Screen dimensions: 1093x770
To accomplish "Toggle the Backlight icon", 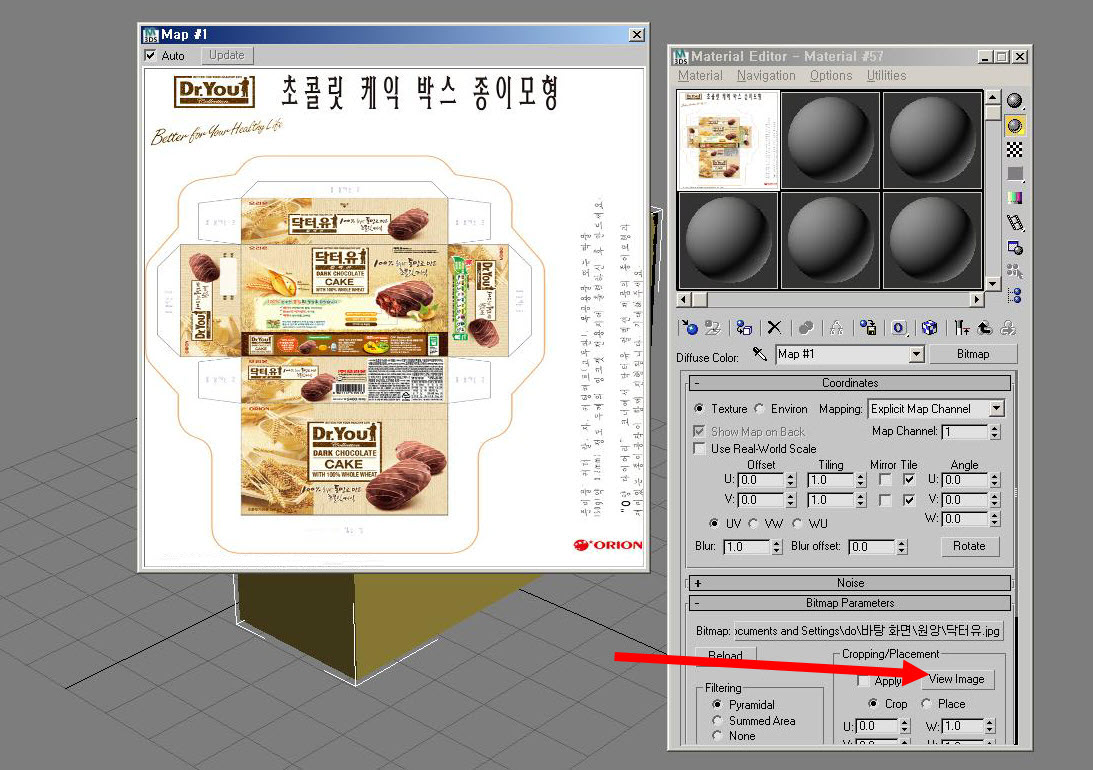I will tap(1015, 125).
